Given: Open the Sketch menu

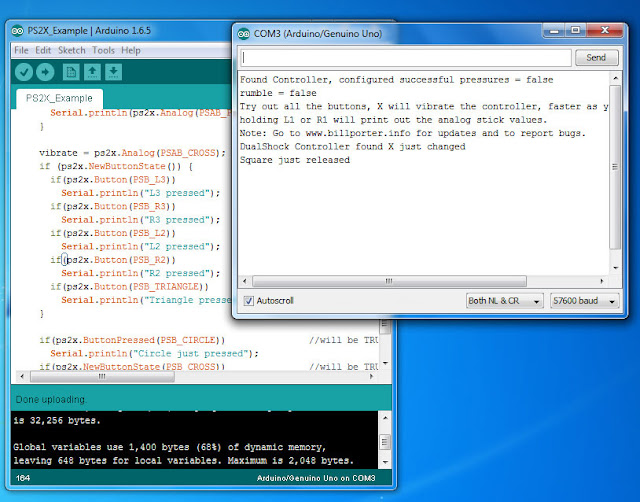Looking at the screenshot, I should (x=72, y=50).
